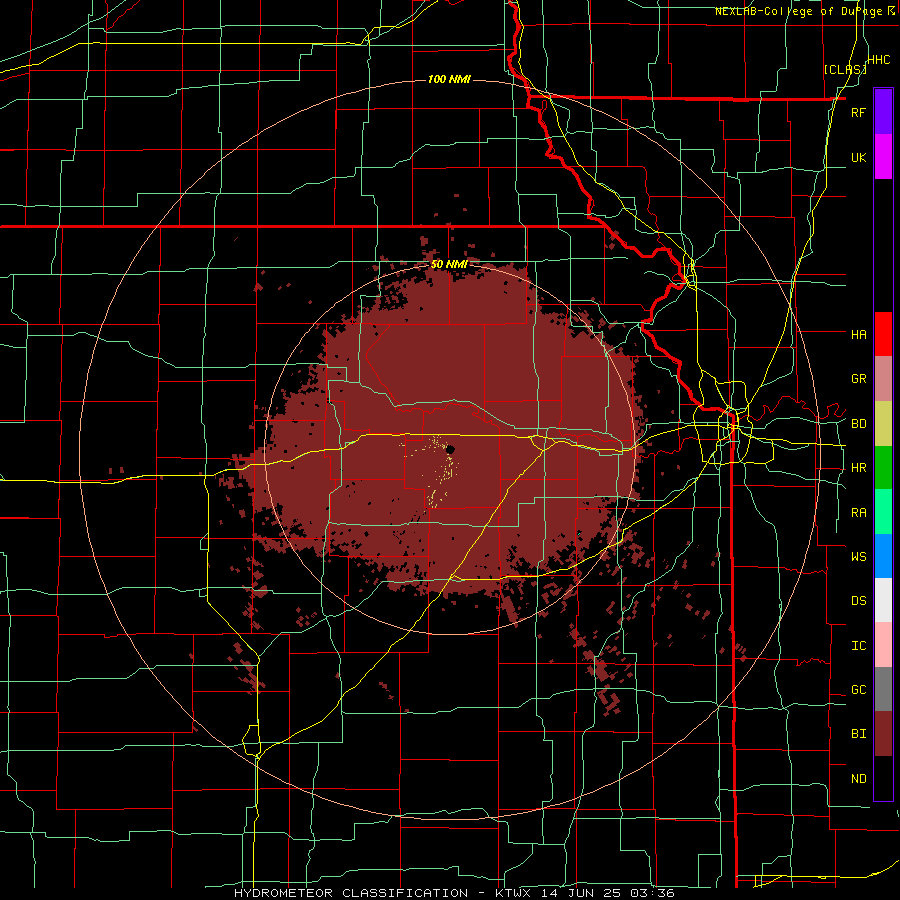The height and width of the screenshot is (900, 900).
Task: Click the GR salmon legend color swatch
Action: coord(883,378)
